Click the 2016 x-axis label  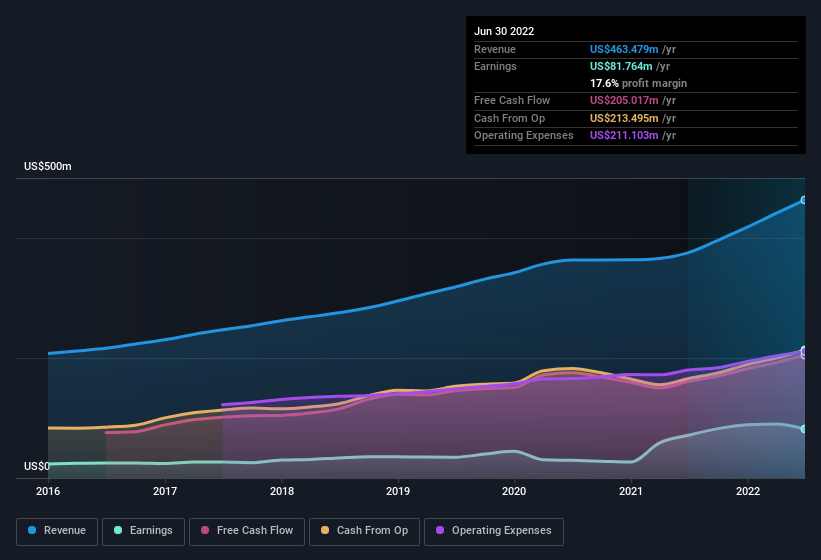click(48, 491)
